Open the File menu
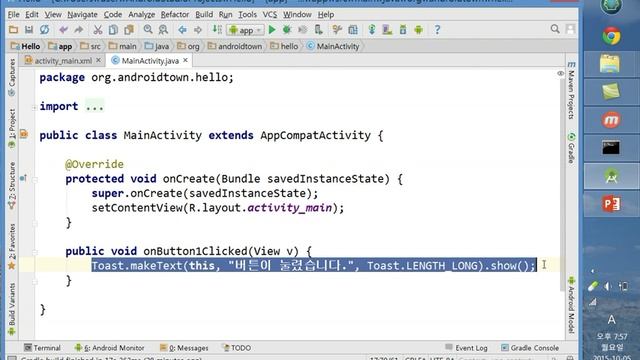The image size is (640, 360). [x=13, y=15]
